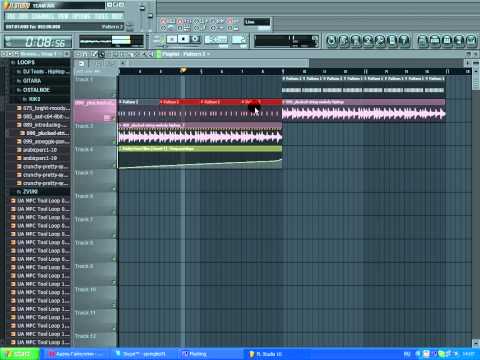This screenshot has width=480, height=360.
Task: Click the second round shortcut button in the top toolbar
Action: 344,41
